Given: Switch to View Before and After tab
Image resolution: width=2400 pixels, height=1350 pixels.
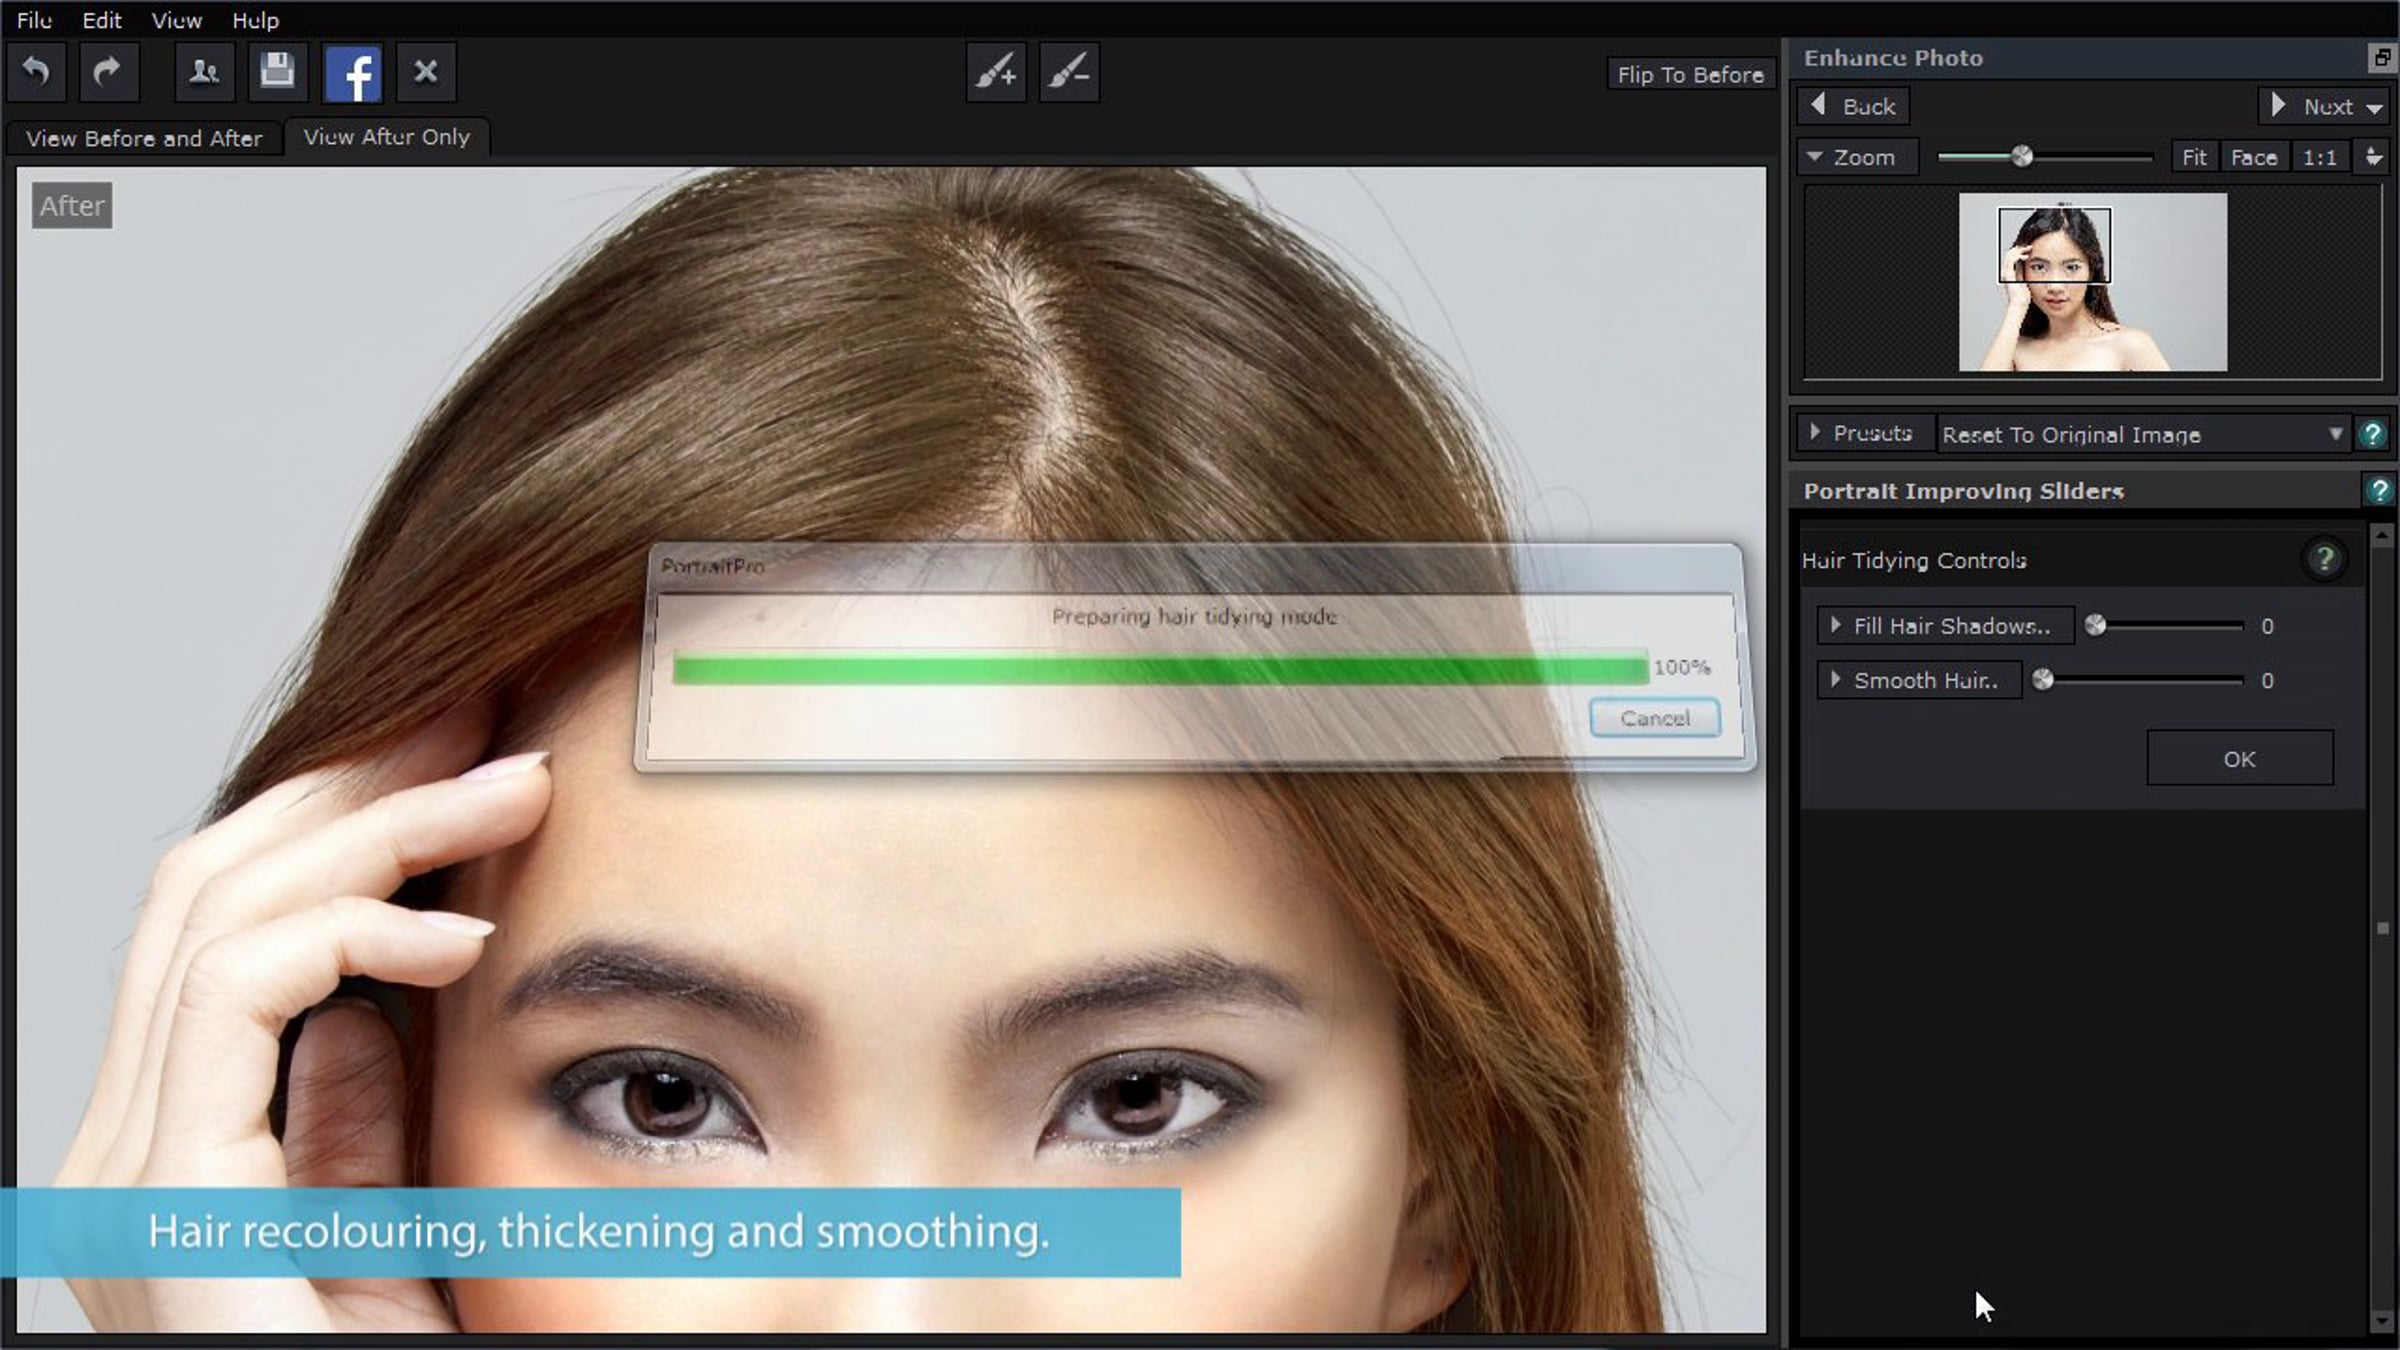Looking at the screenshot, I should point(144,138).
